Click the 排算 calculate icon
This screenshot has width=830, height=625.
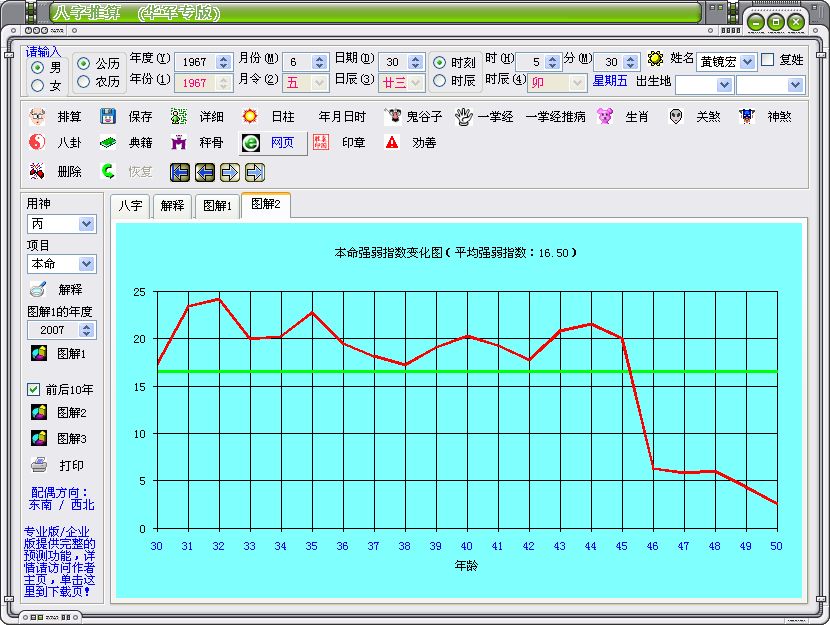pyautogui.click(x=39, y=117)
